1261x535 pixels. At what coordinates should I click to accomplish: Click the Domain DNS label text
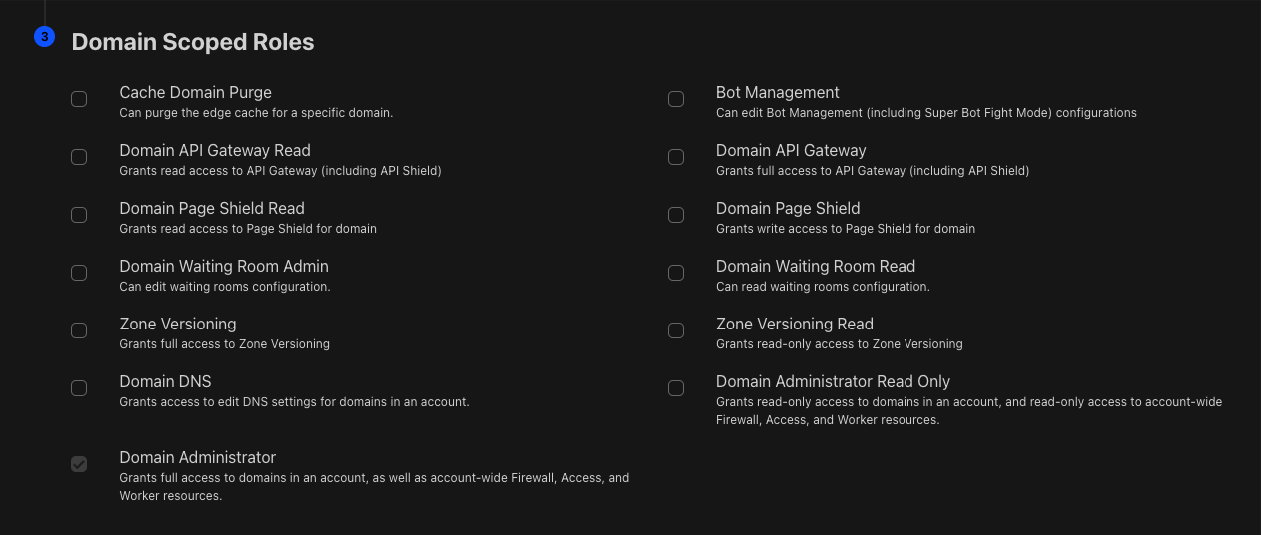(x=165, y=381)
